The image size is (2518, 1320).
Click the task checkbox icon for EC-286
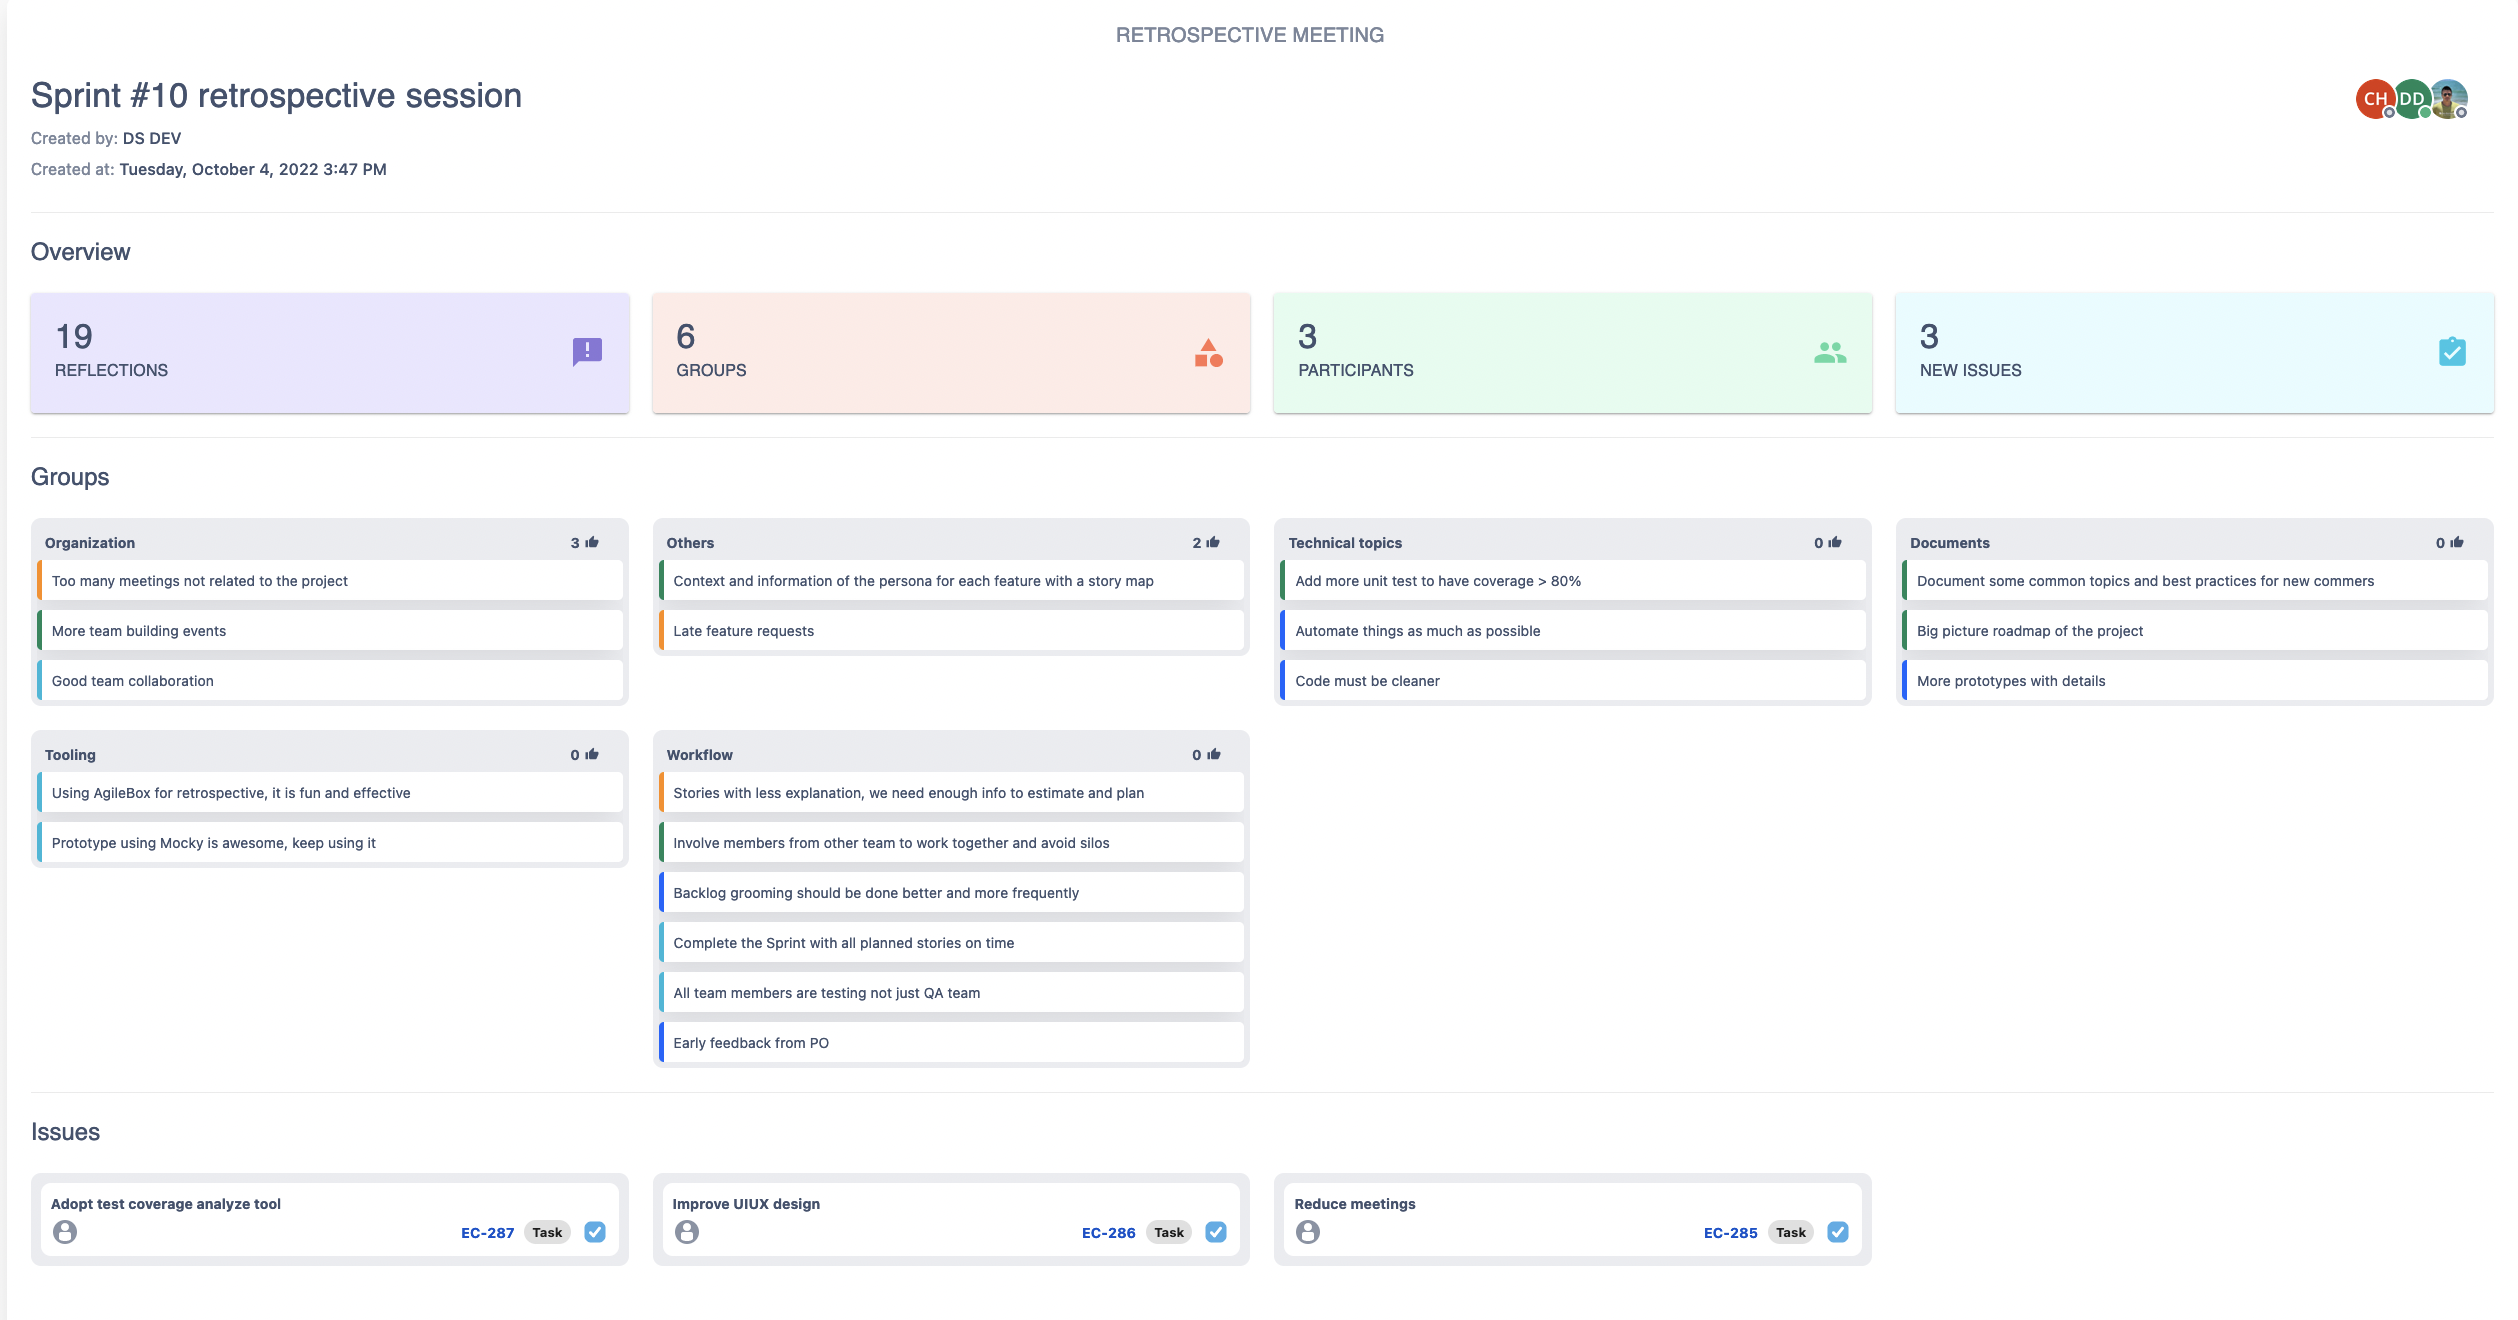click(x=1216, y=1232)
